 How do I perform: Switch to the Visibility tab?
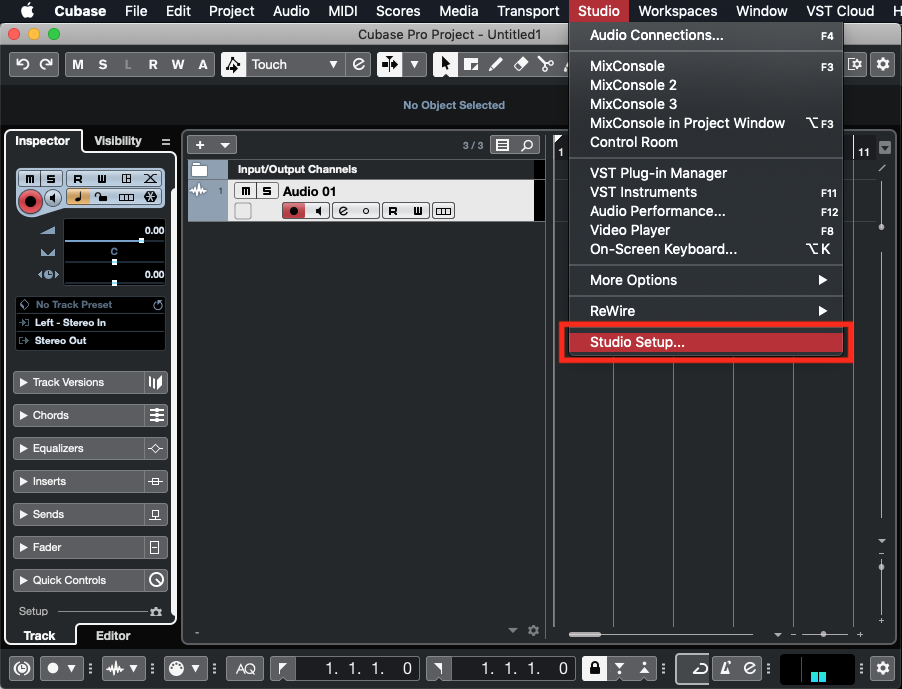[118, 141]
